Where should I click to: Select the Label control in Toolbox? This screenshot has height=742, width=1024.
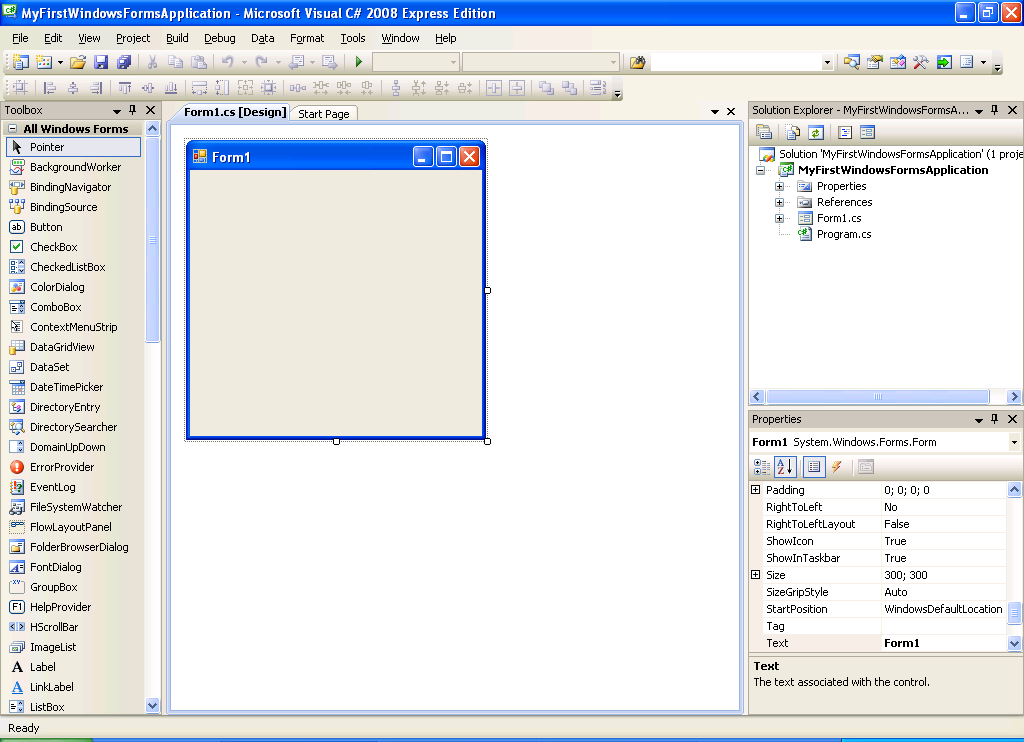73,667
